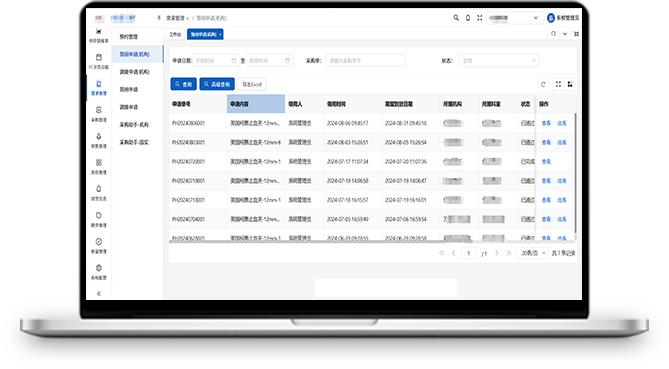The height and width of the screenshot is (369, 669).
Task: Click the blue 查询 search button
Action: [183, 84]
